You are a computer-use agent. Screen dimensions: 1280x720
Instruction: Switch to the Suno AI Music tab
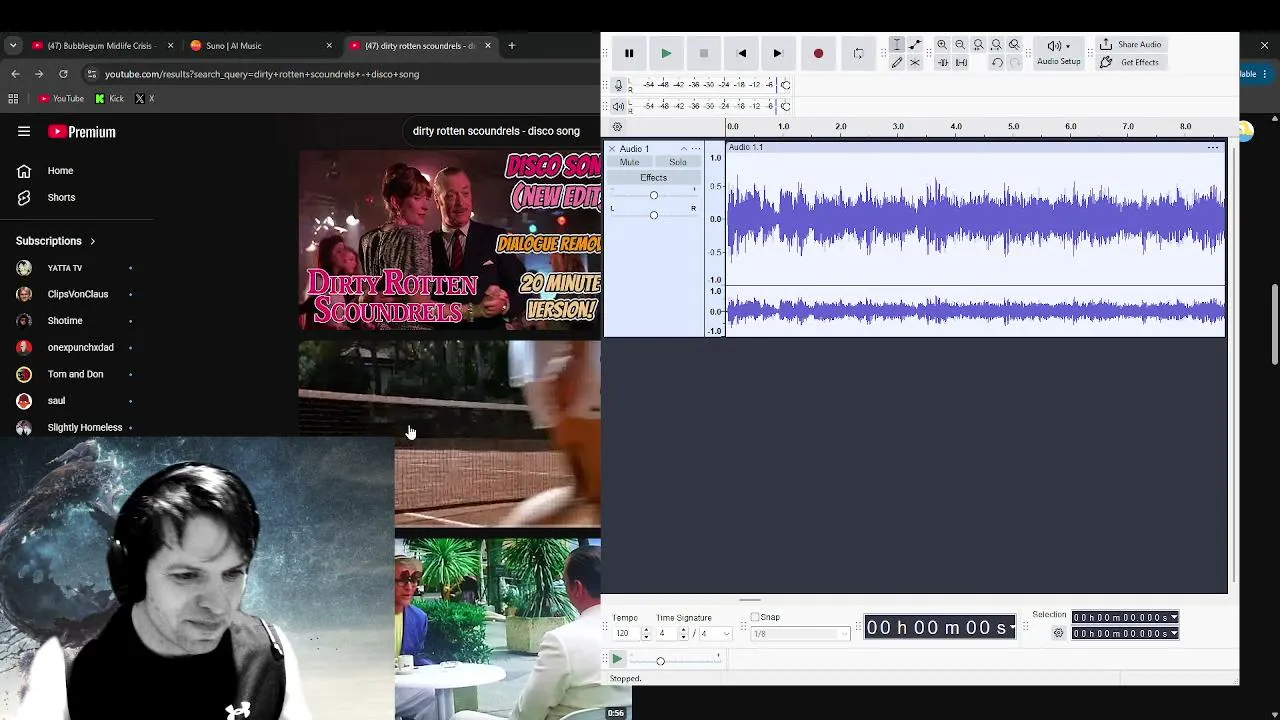point(259,46)
